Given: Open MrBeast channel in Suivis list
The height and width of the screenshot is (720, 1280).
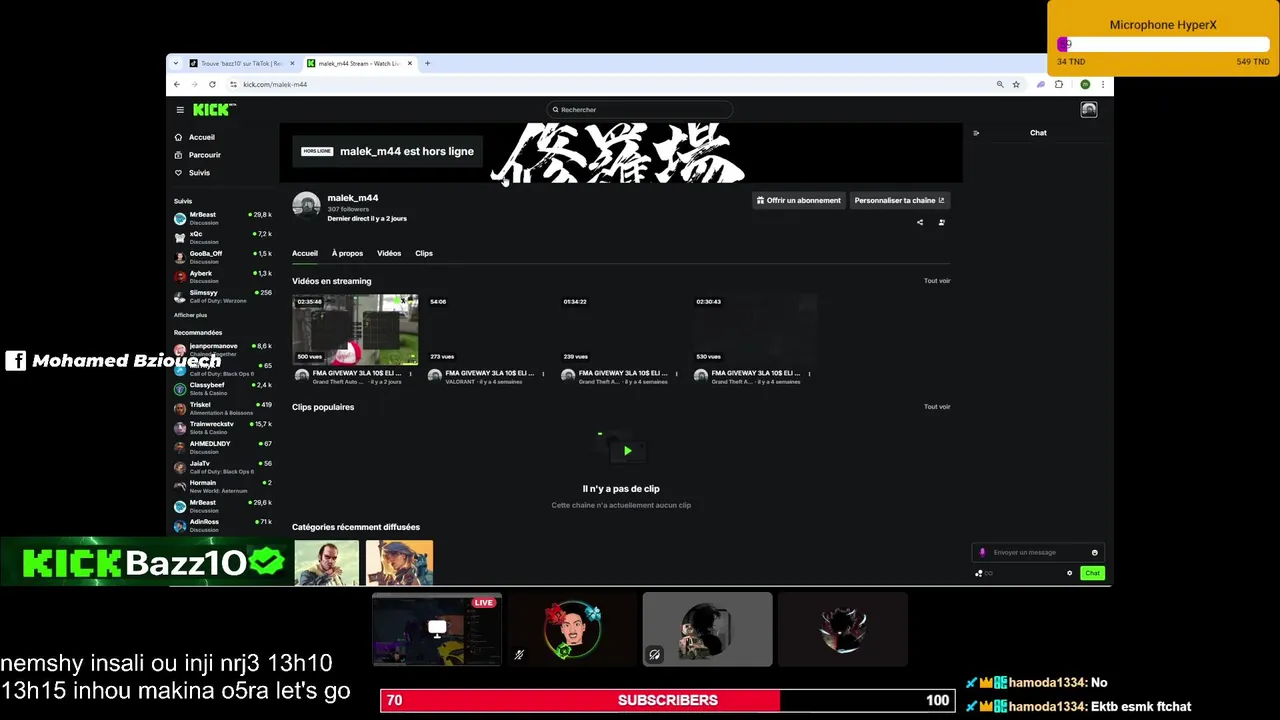Looking at the screenshot, I should coord(223,218).
